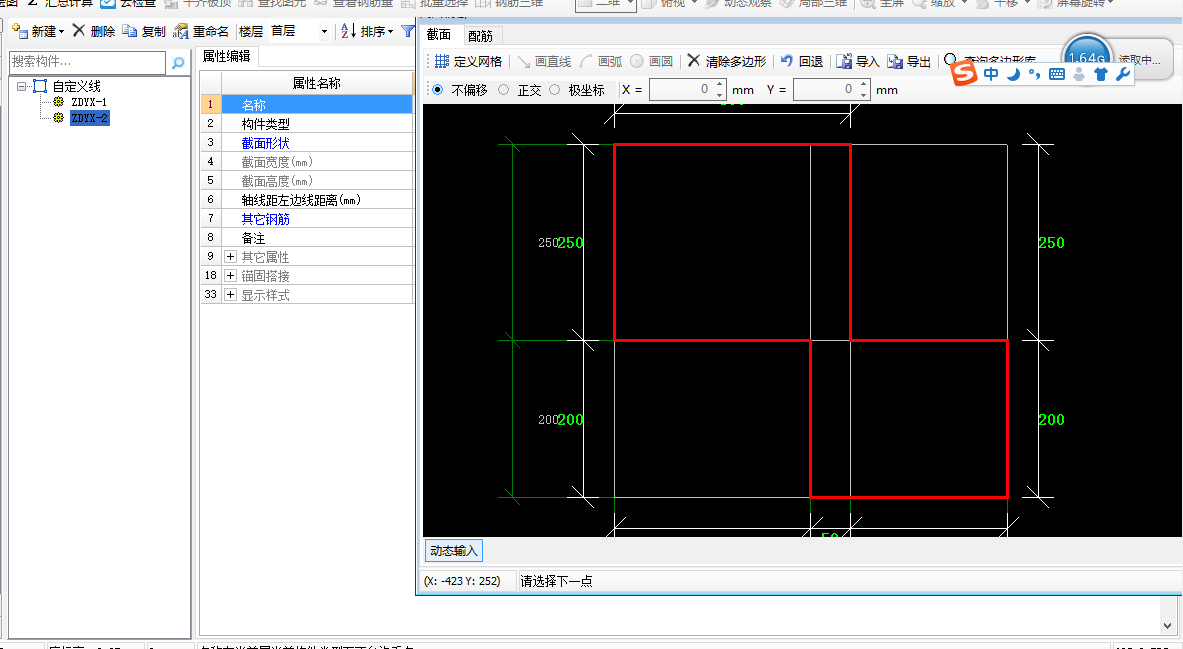Increase the Y value with up stepper

tap(864, 85)
